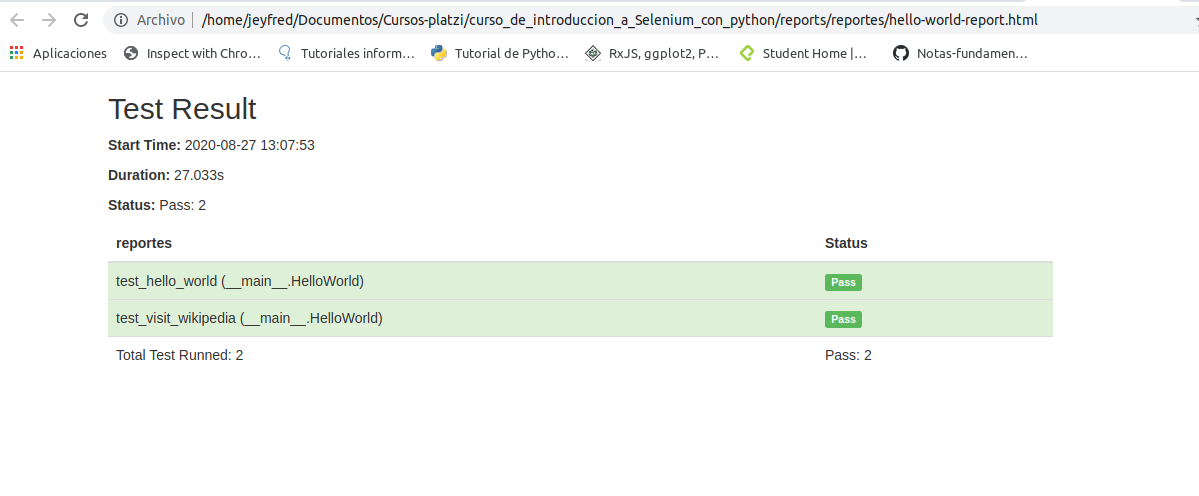
Task: Click the Status Pass: 2 summary line
Action: click(158, 205)
